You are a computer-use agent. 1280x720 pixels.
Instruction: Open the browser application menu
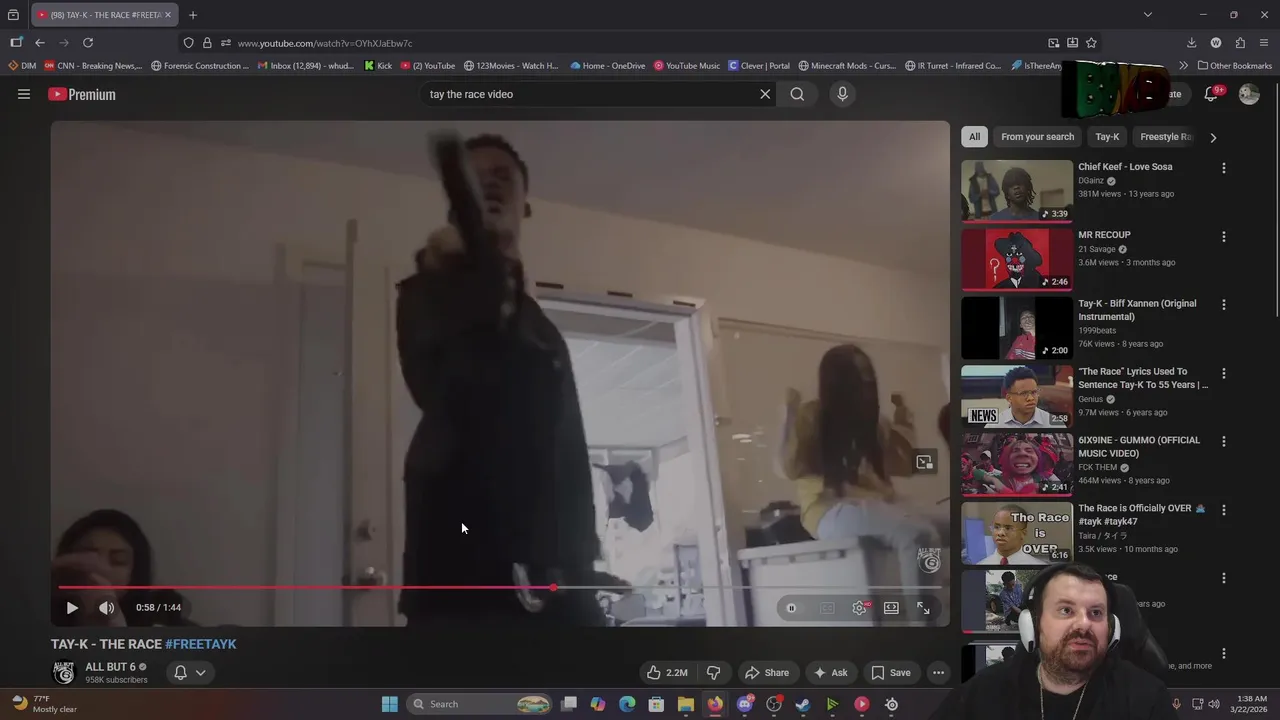pos(1264,43)
